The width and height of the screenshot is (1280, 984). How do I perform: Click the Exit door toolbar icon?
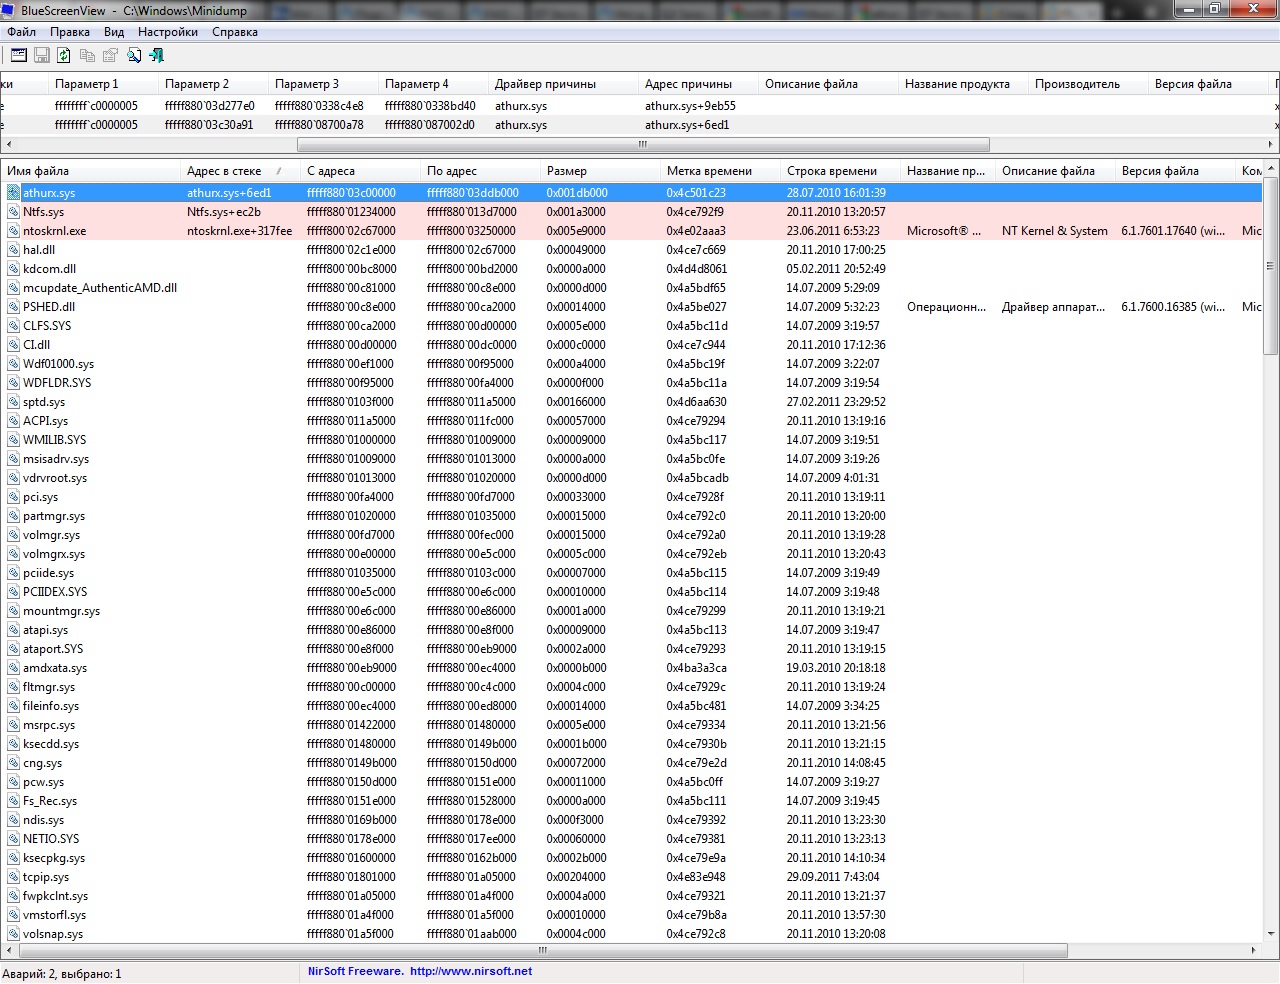click(156, 56)
